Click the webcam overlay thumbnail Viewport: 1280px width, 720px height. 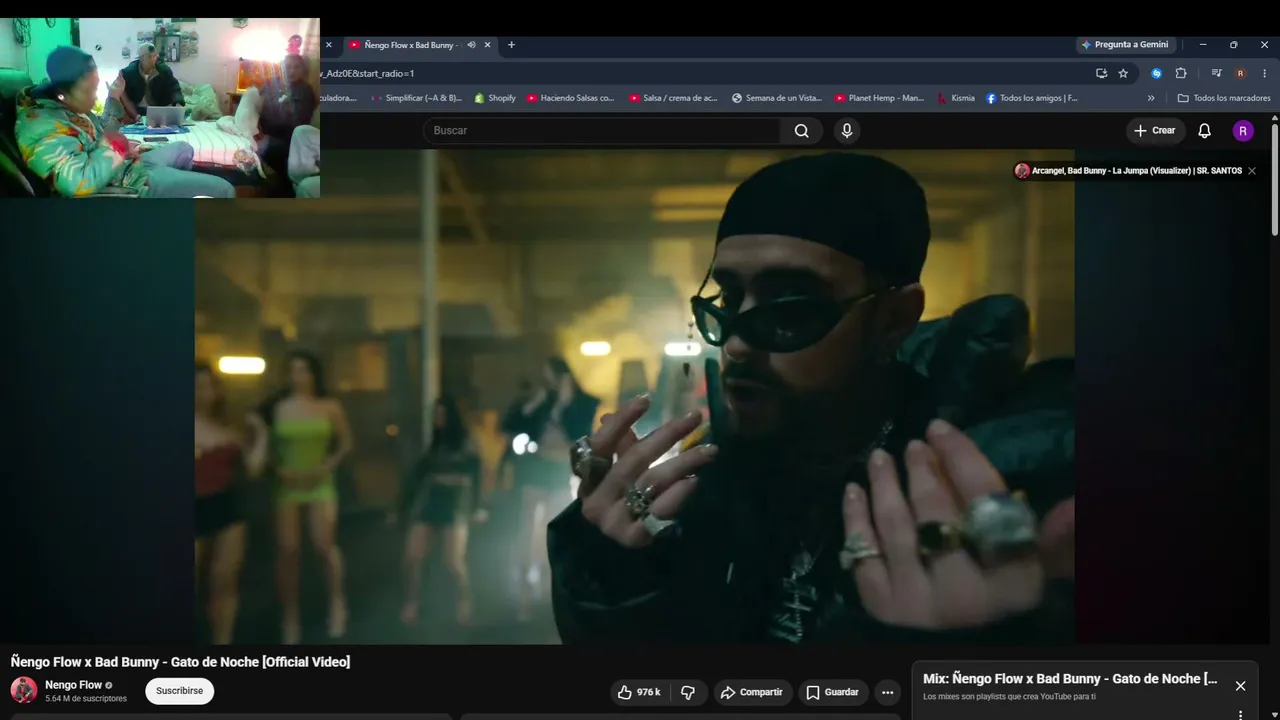[160, 108]
